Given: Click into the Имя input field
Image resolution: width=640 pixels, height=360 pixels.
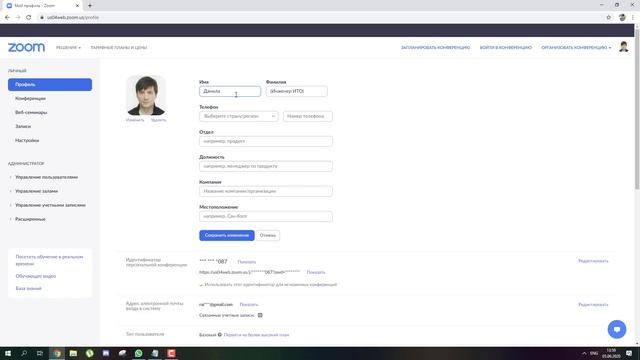Looking at the screenshot, I should 230,91.
